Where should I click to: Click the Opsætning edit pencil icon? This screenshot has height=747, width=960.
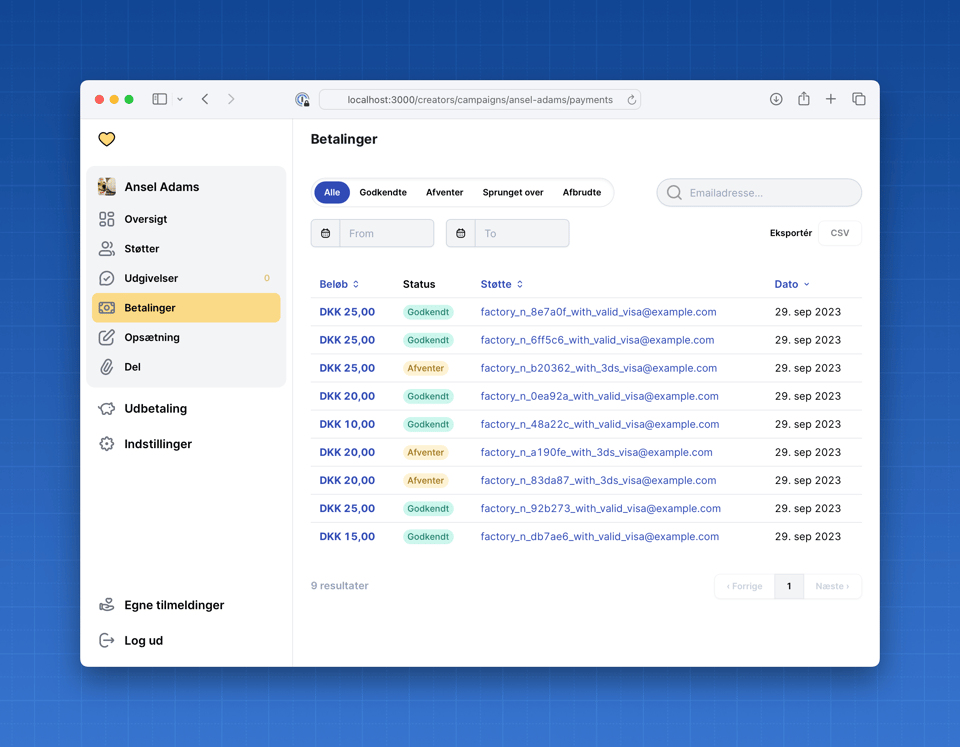click(x=107, y=337)
